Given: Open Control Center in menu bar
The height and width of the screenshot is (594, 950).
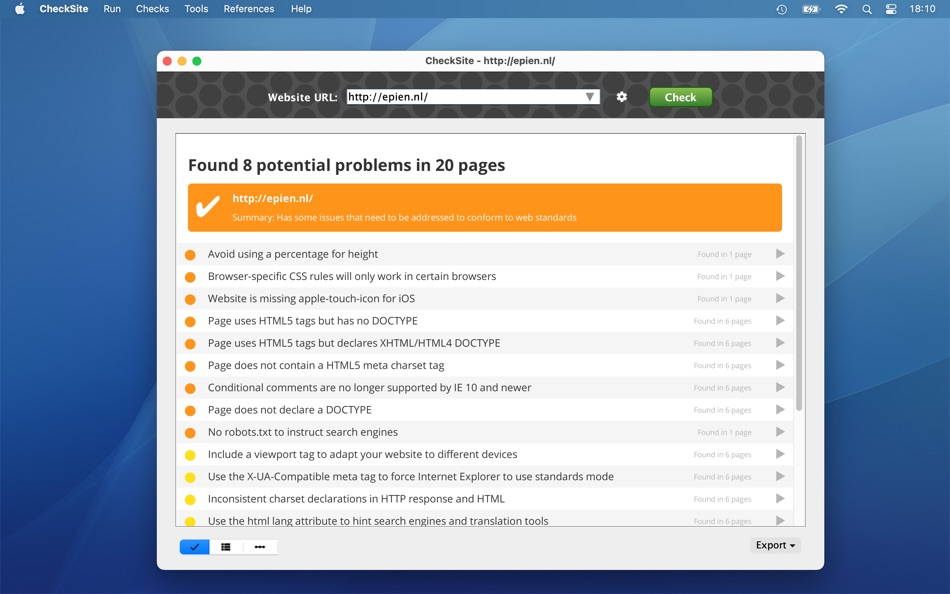Looking at the screenshot, I should coord(891,9).
